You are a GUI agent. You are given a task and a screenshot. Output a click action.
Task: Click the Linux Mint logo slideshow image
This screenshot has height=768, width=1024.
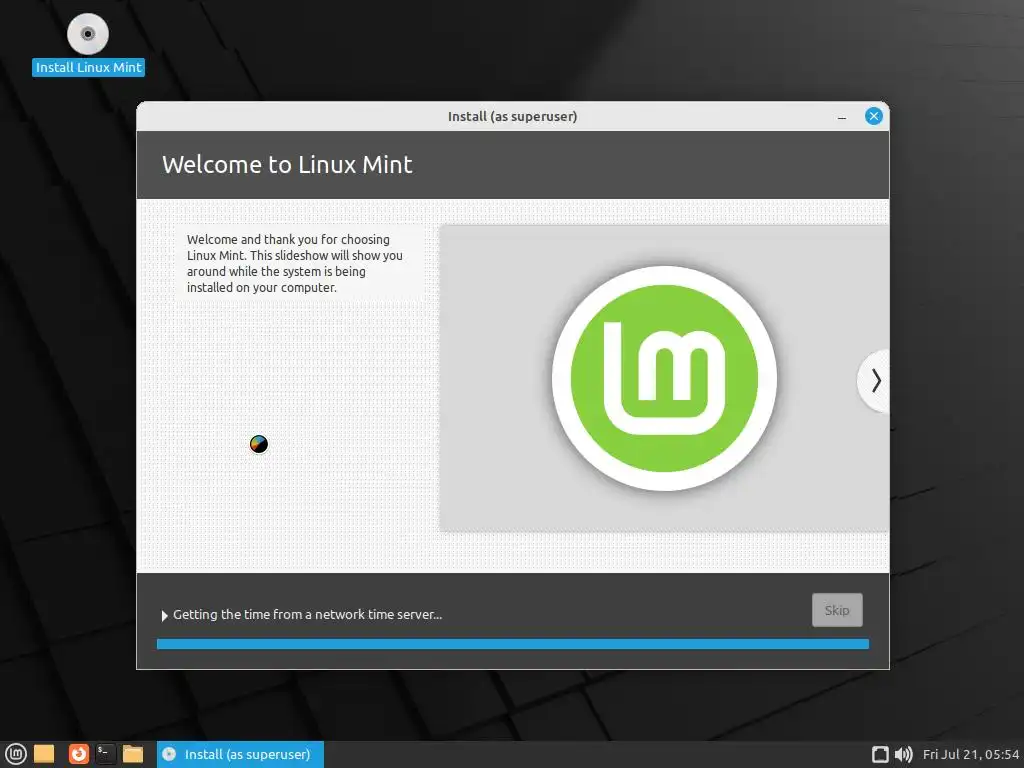(664, 378)
